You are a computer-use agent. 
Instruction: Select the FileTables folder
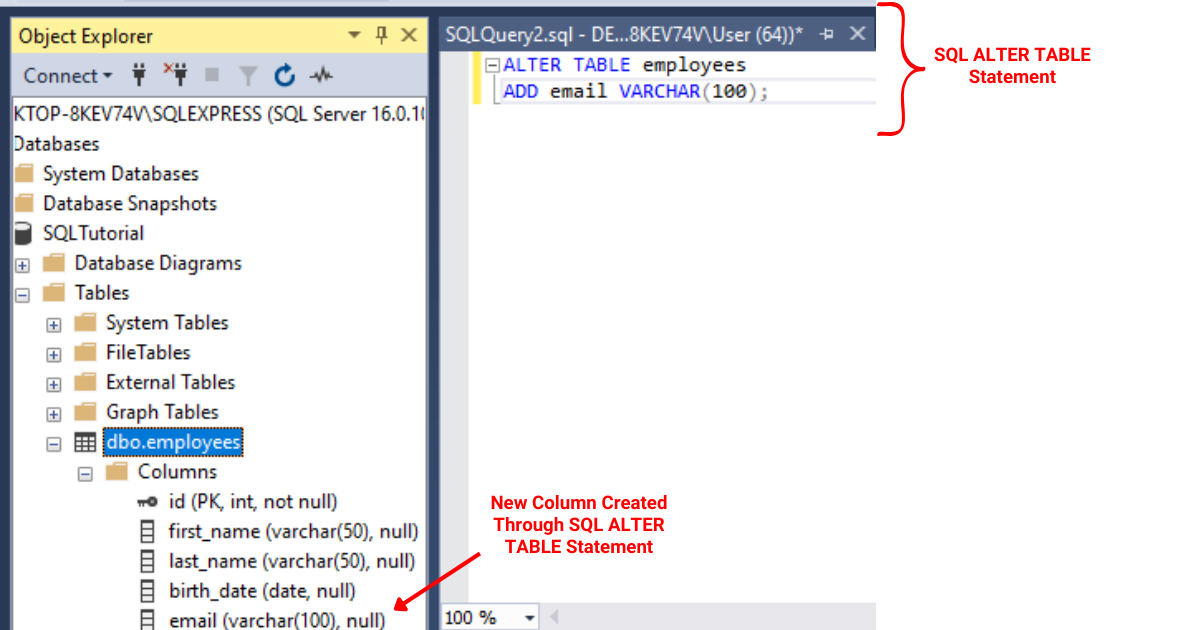coord(148,352)
